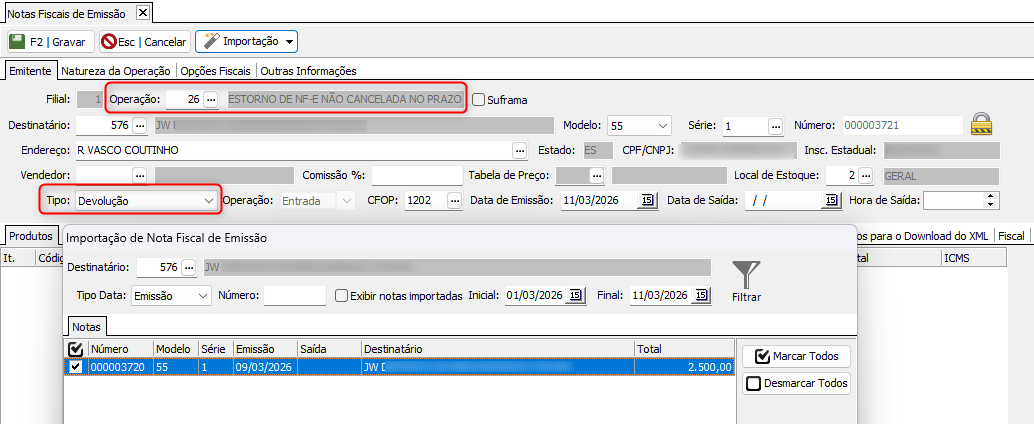Open the Operação lookup ellipsis button
The height and width of the screenshot is (424, 1034).
pos(210,100)
